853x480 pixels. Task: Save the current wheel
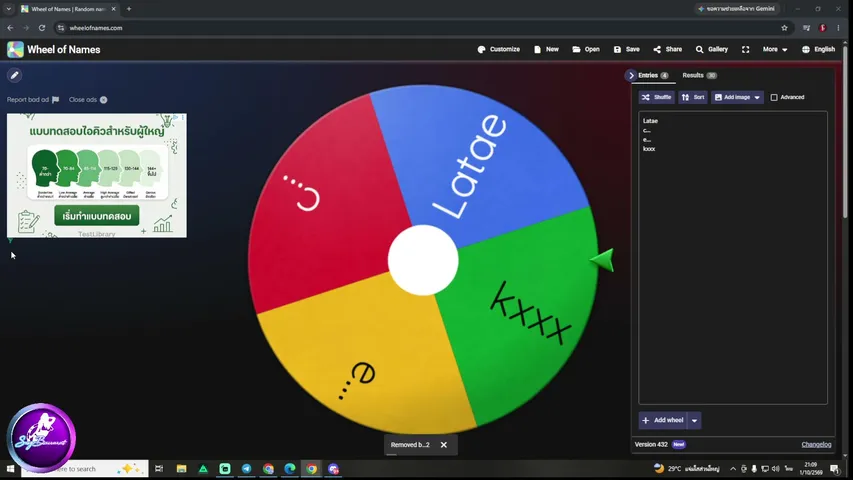626,50
